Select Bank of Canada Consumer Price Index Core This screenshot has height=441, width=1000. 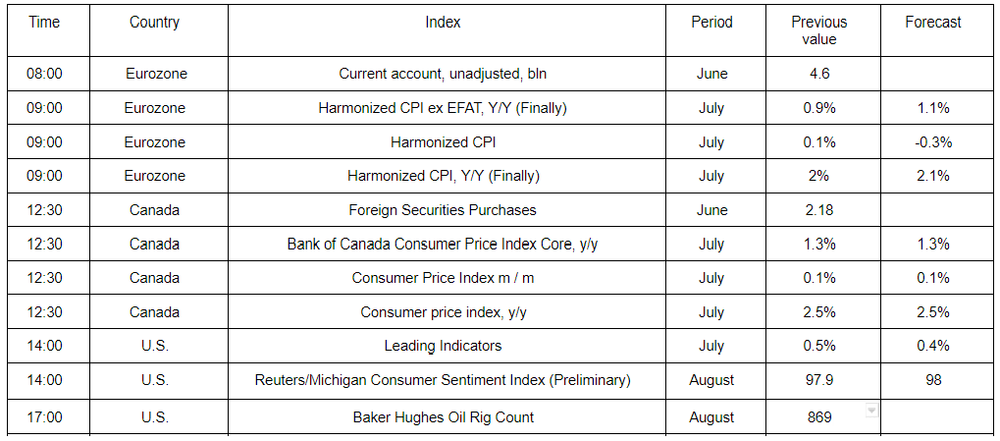(443, 244)
